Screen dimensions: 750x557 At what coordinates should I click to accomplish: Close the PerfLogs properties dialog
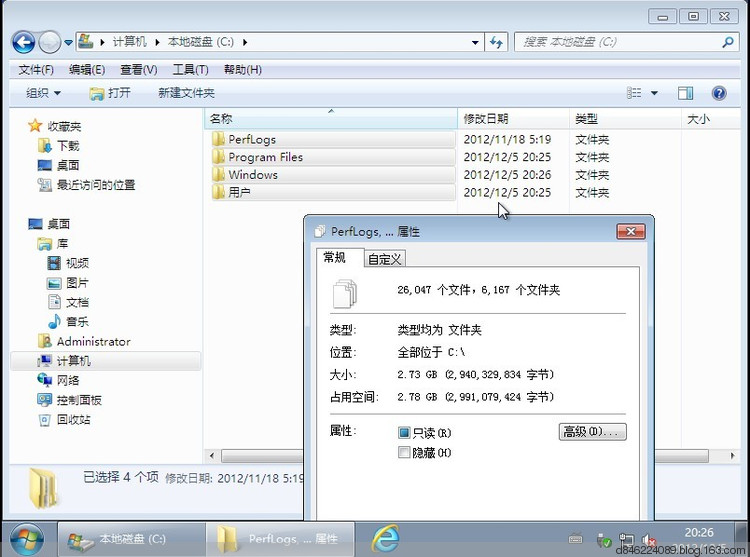click(631, 231)
